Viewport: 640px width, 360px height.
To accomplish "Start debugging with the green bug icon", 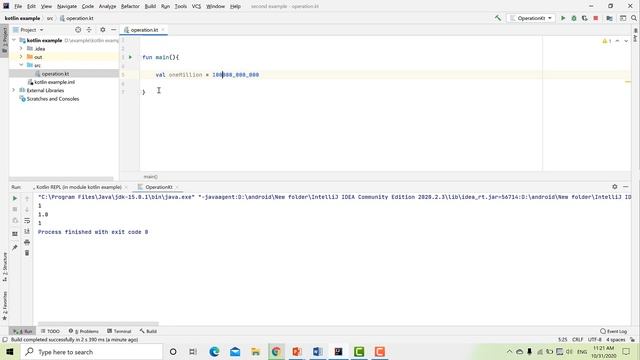I will (x=574, y=18).
